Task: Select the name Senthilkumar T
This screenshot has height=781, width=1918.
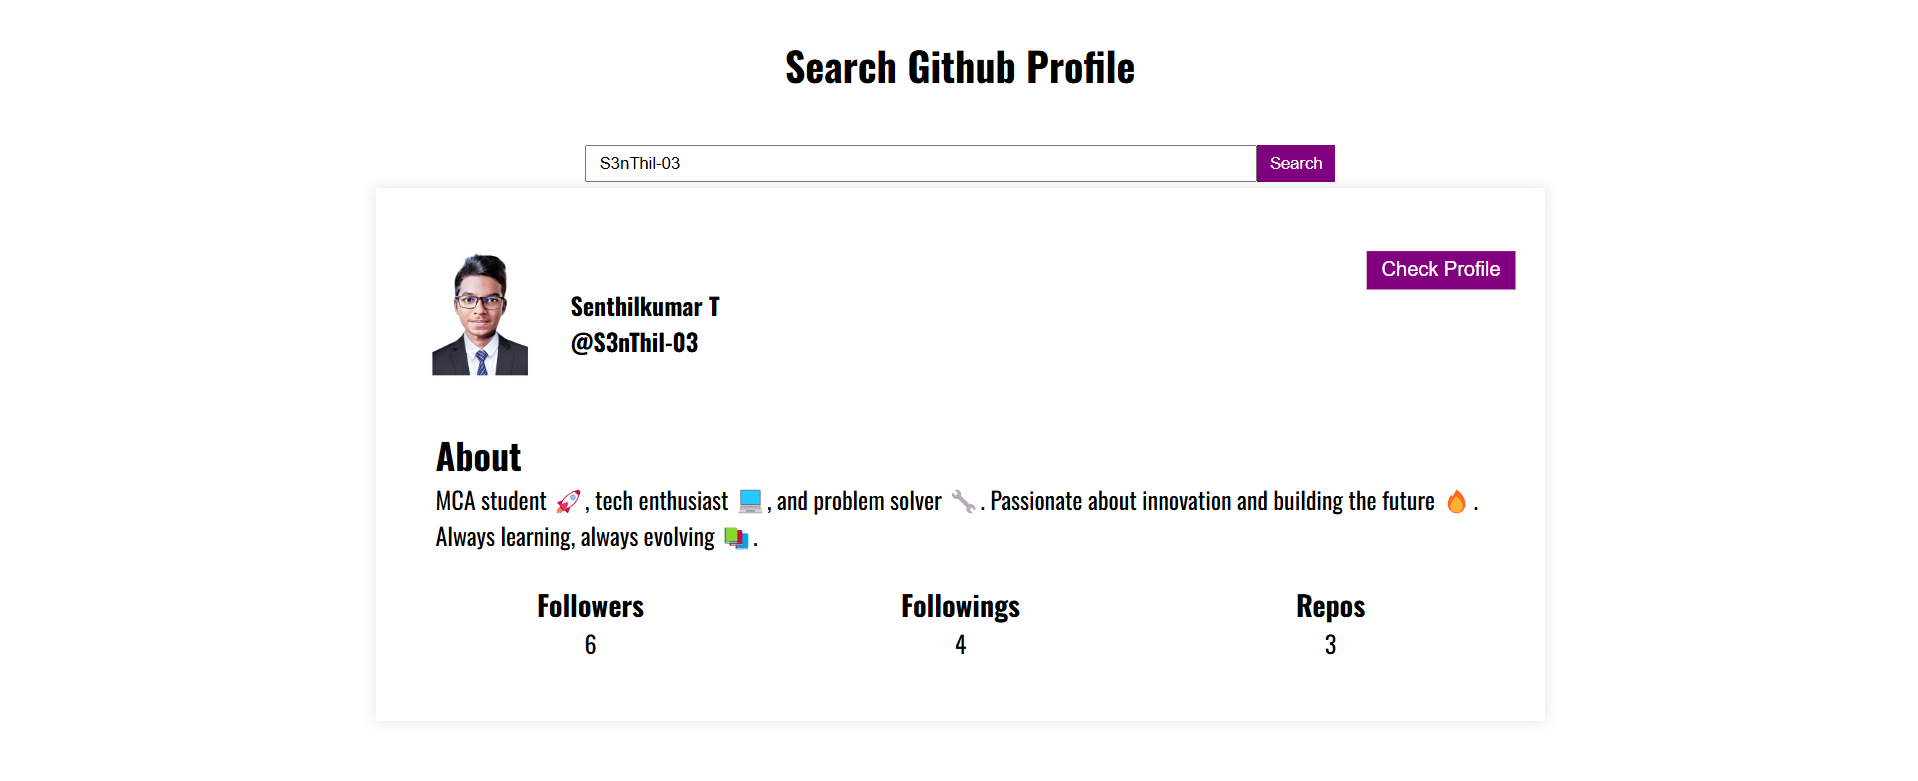Action: click(644, 307)
